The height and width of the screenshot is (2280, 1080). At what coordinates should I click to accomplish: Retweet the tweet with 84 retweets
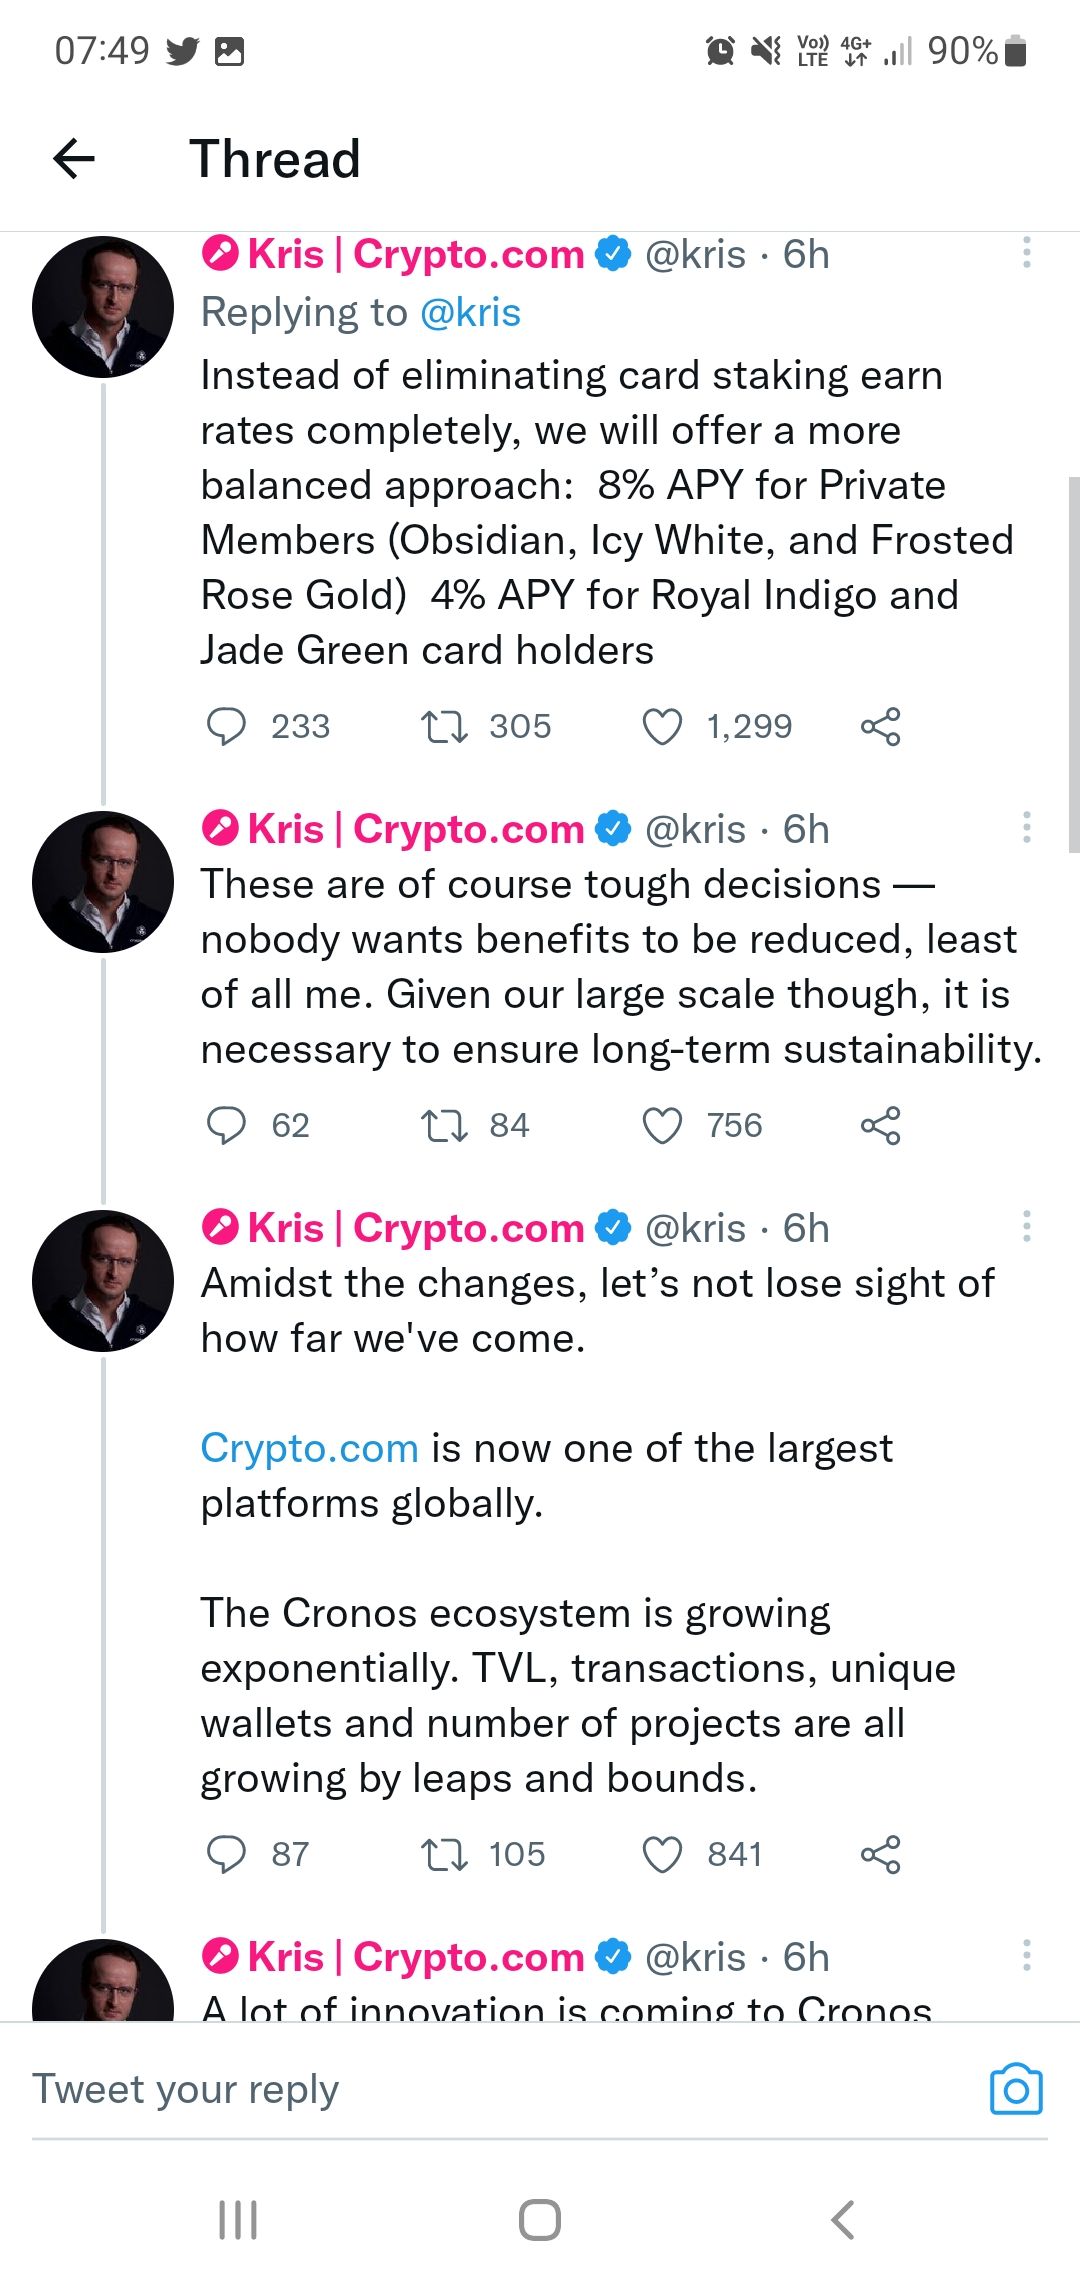pos(444,1126)
